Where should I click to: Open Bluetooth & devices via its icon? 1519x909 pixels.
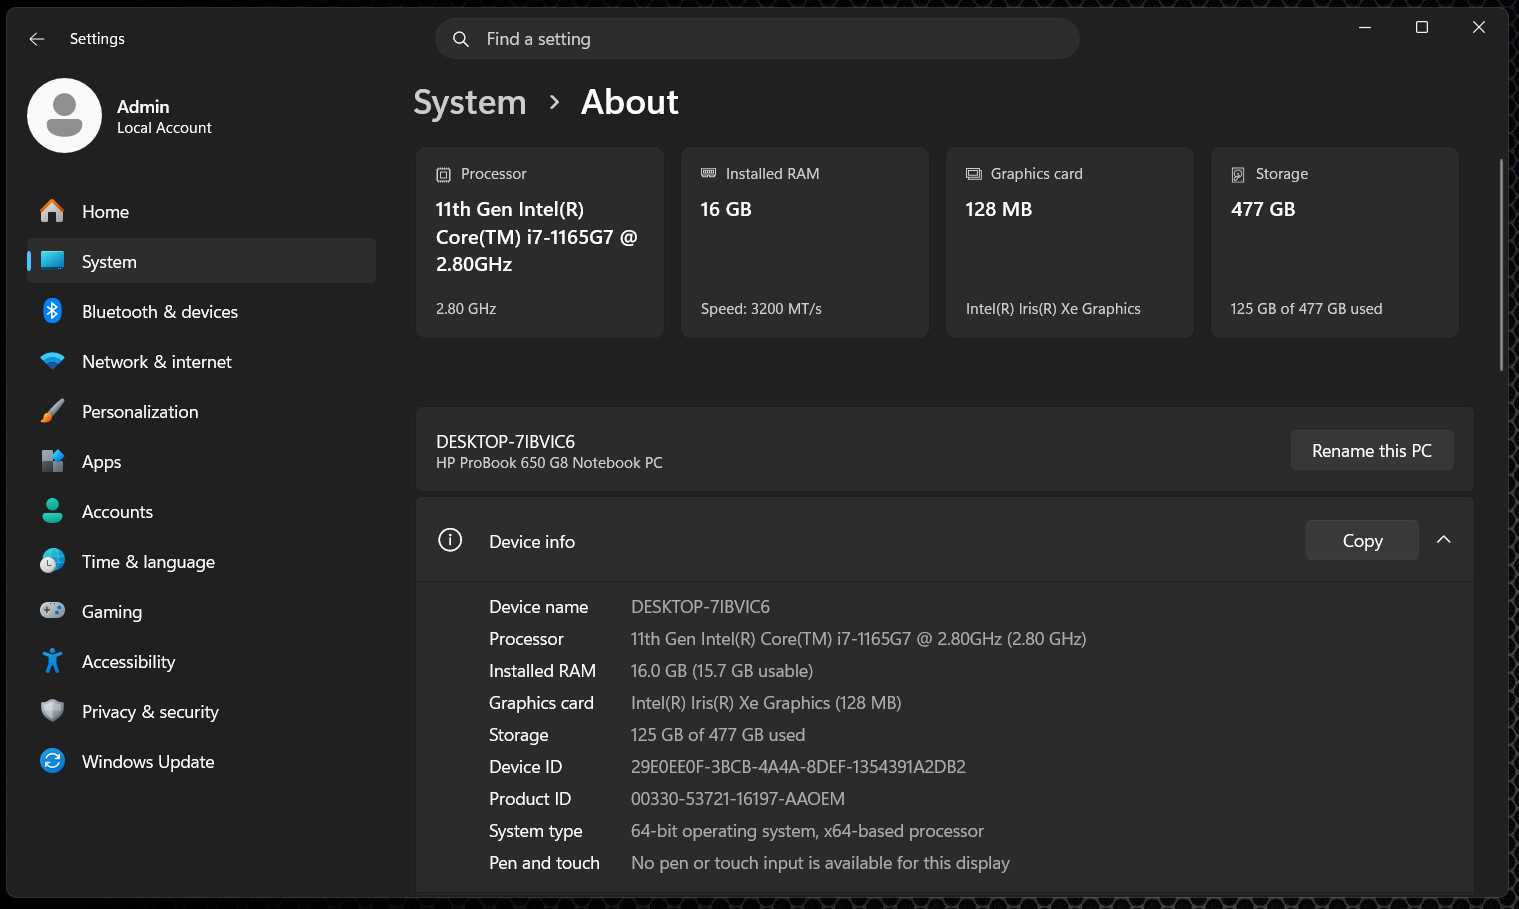click(52, 311)
